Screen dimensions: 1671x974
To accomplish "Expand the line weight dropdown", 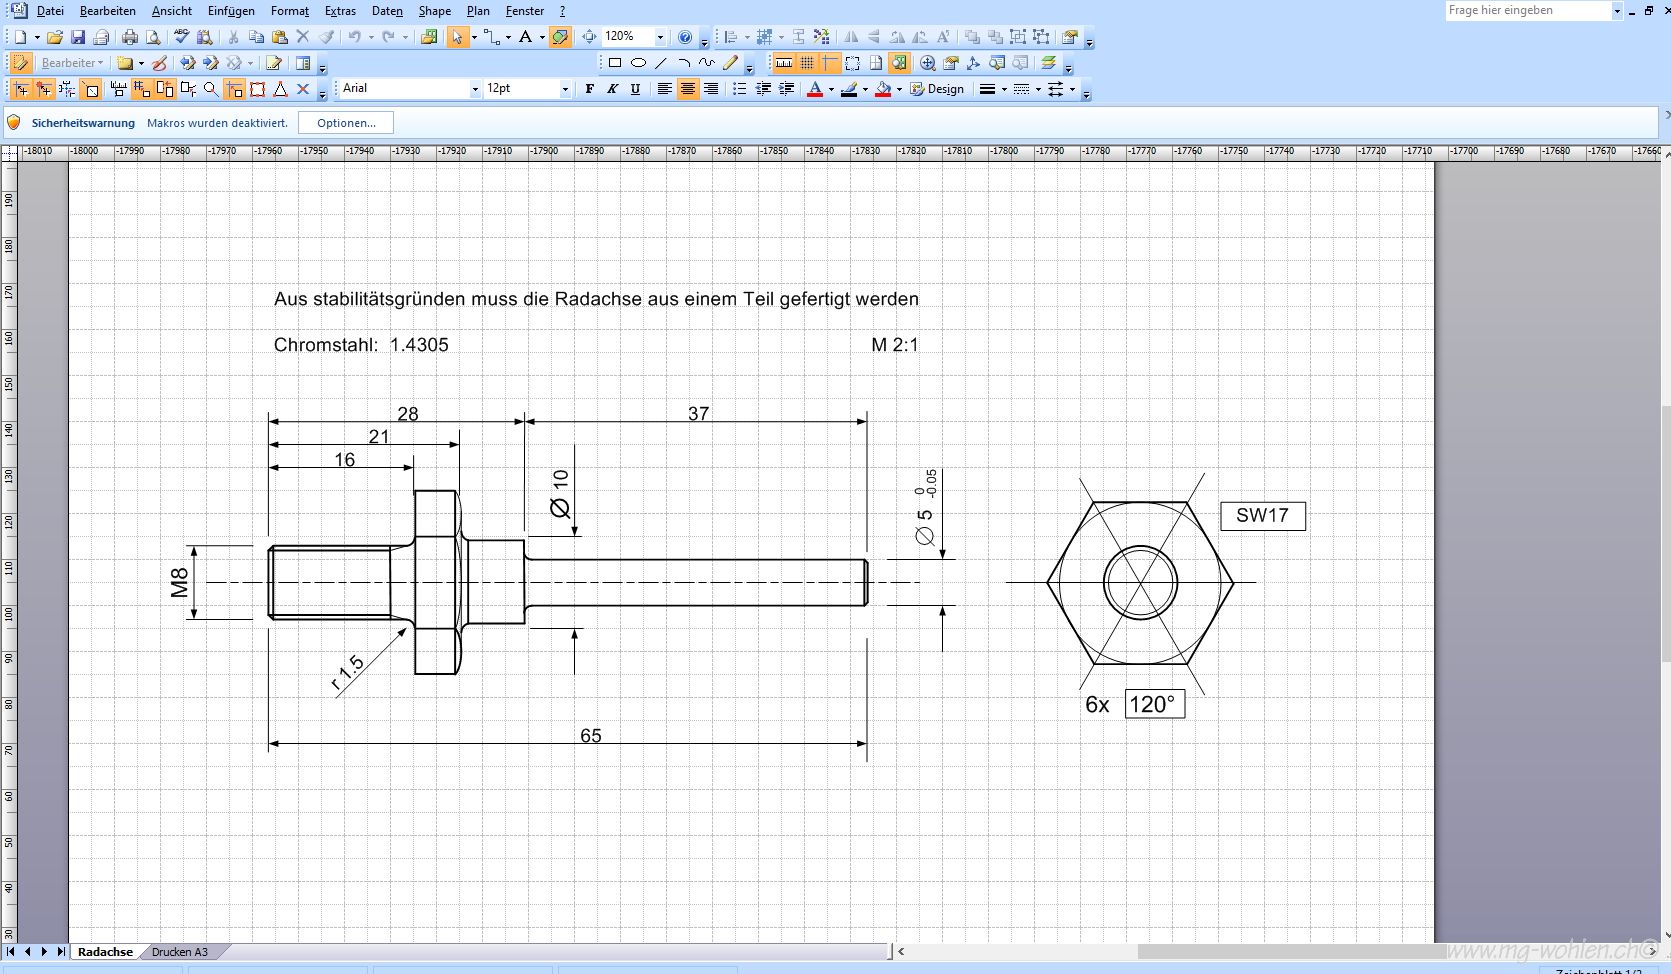I will tap(1003, 89).
